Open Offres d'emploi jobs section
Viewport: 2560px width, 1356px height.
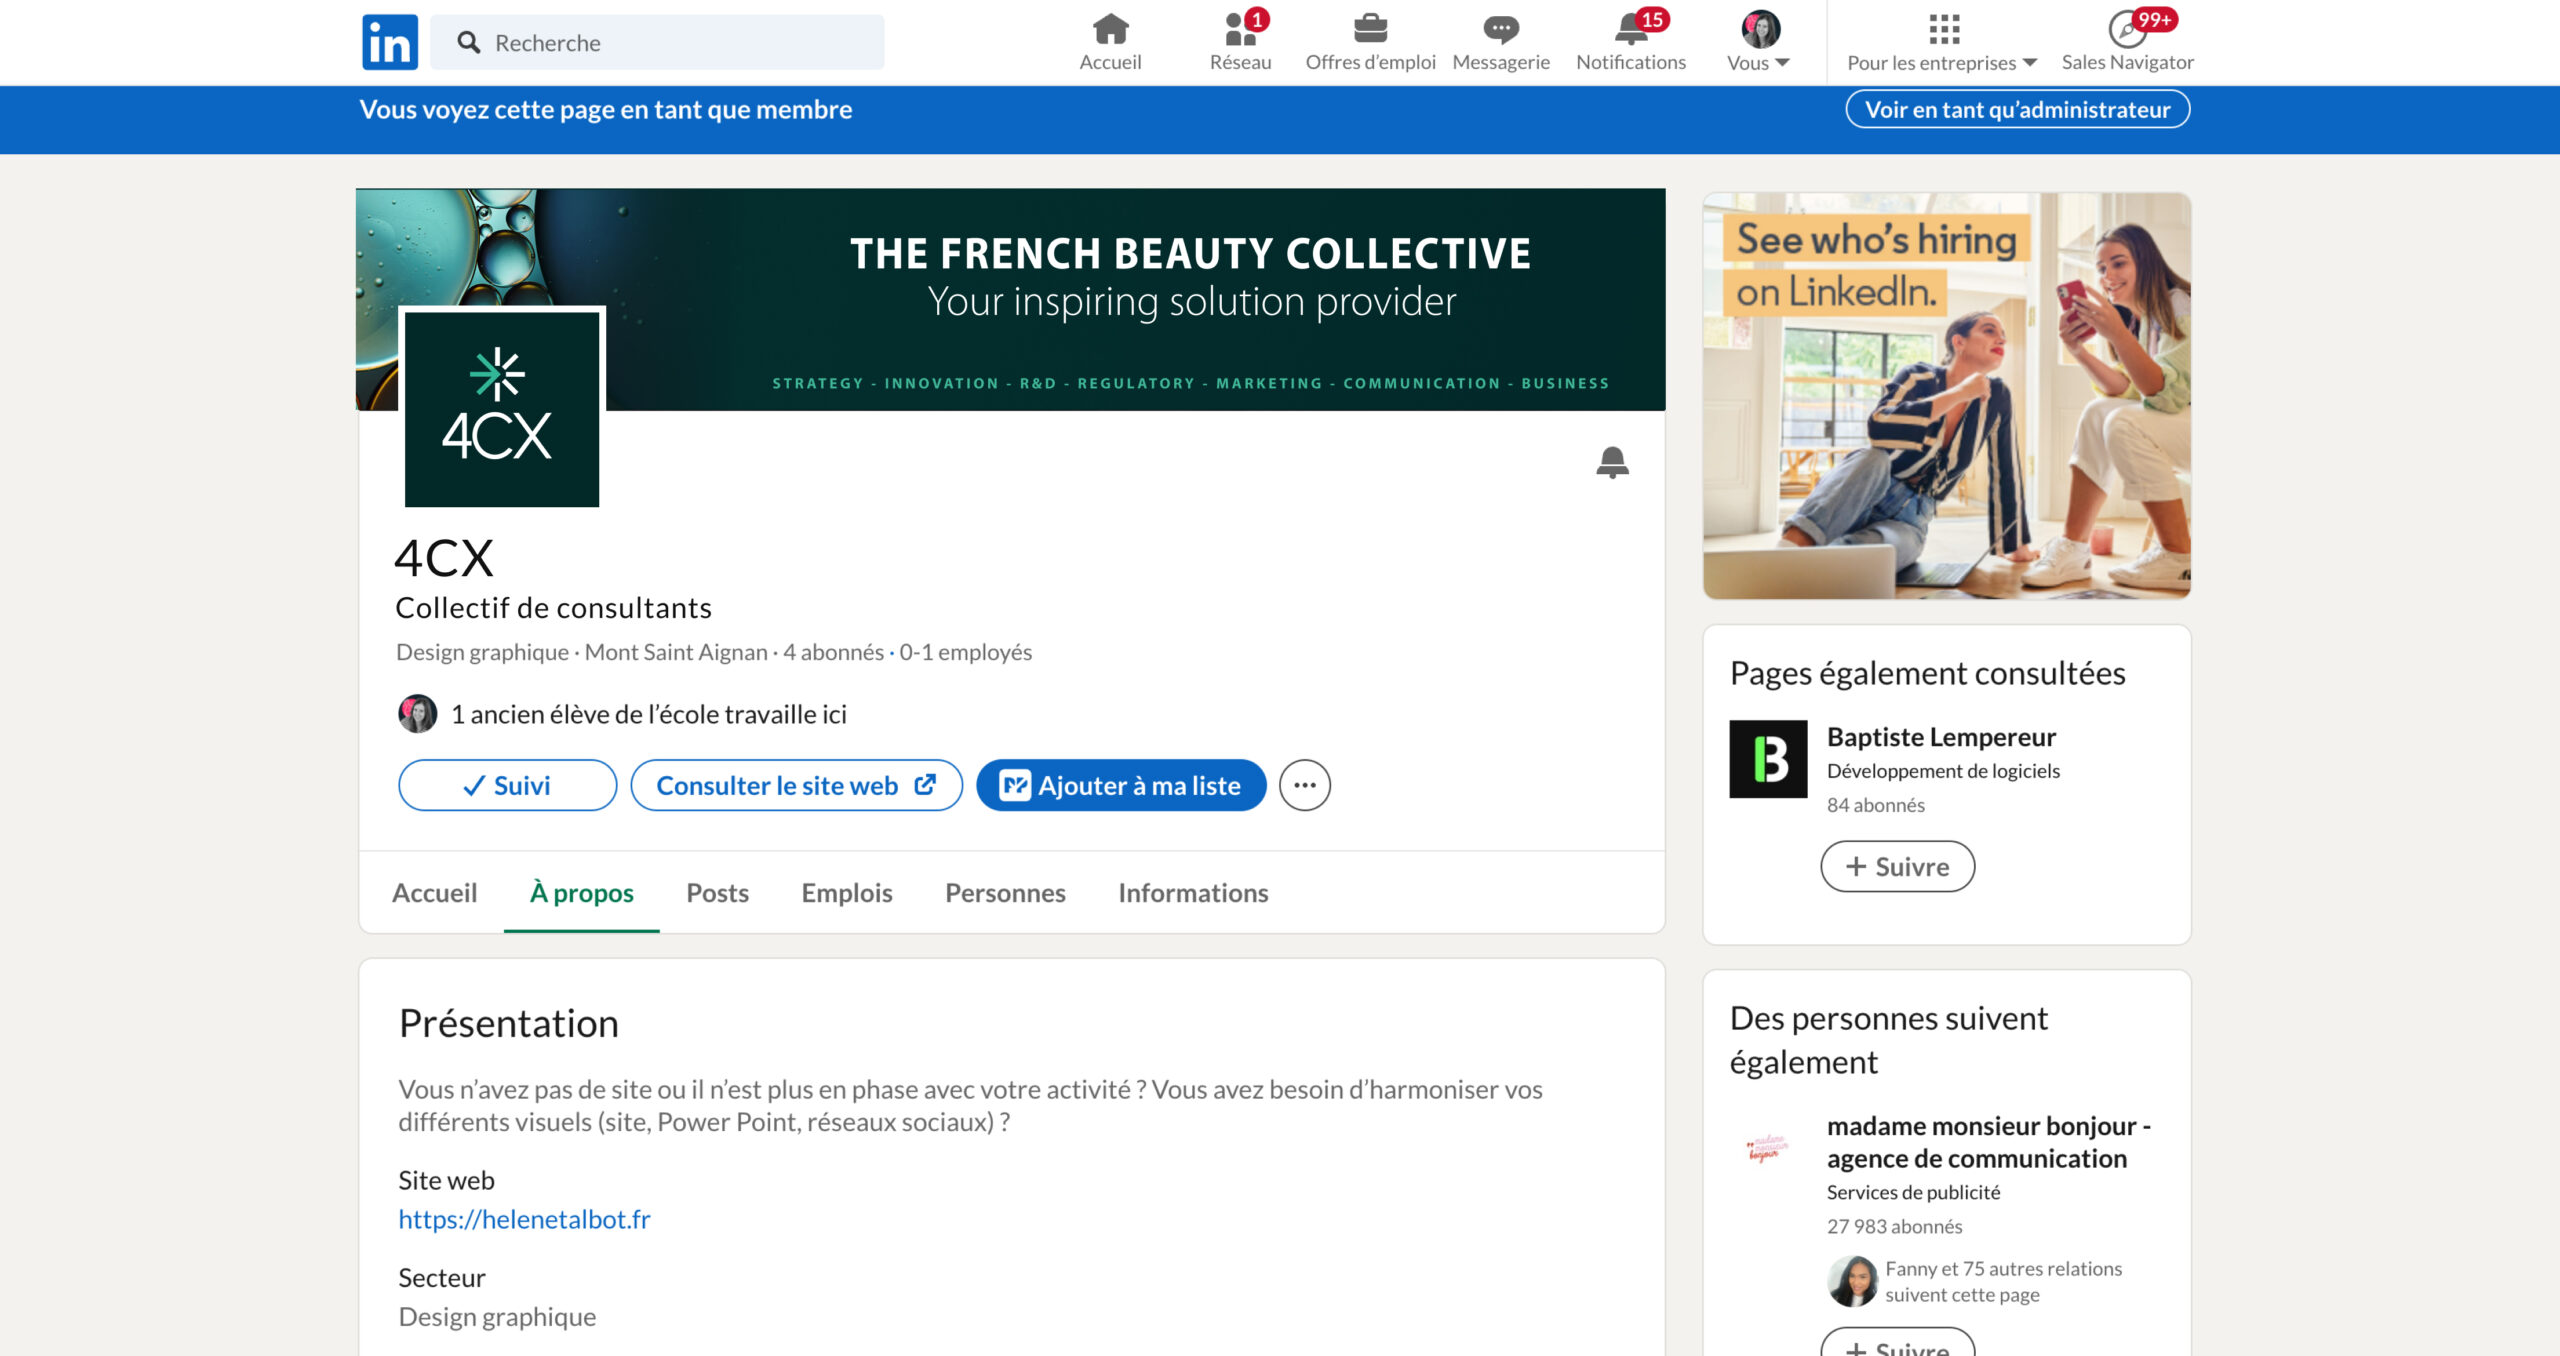(x=1372, y=40)
